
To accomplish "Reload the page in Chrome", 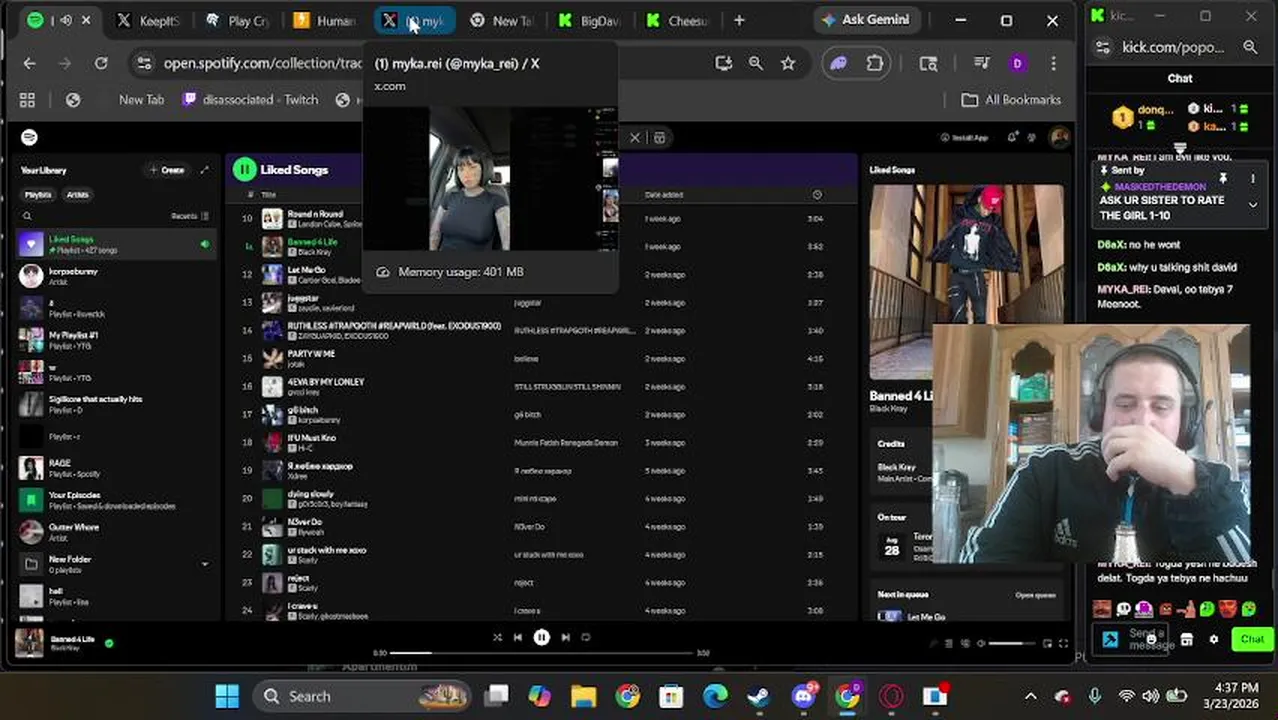I will pos(101,63).
